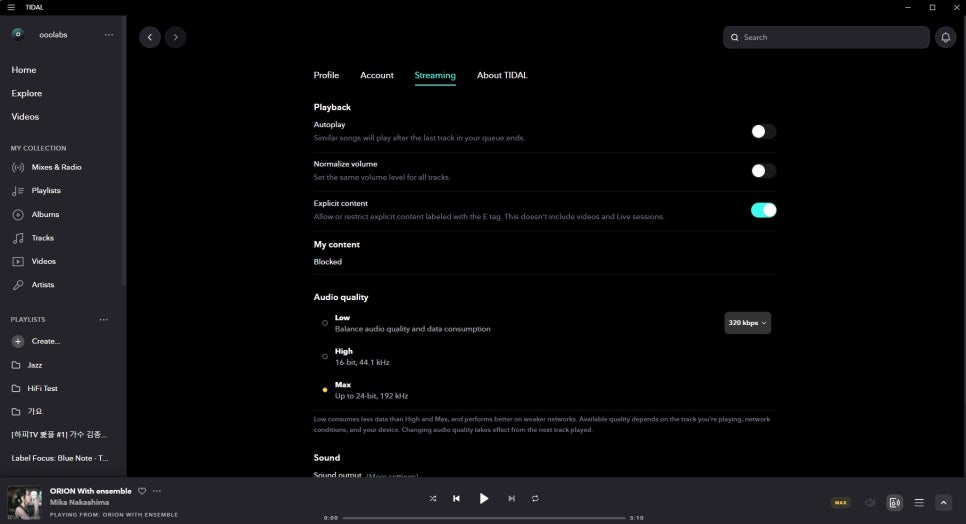Switch to the Account tab
Viewport: 966px width, 524px height.
pos(376,75)
